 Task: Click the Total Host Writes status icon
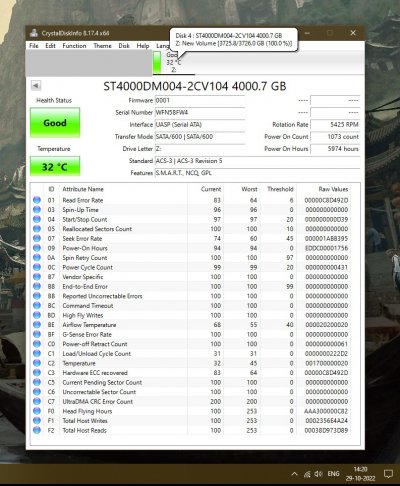[x=37, y=421]
